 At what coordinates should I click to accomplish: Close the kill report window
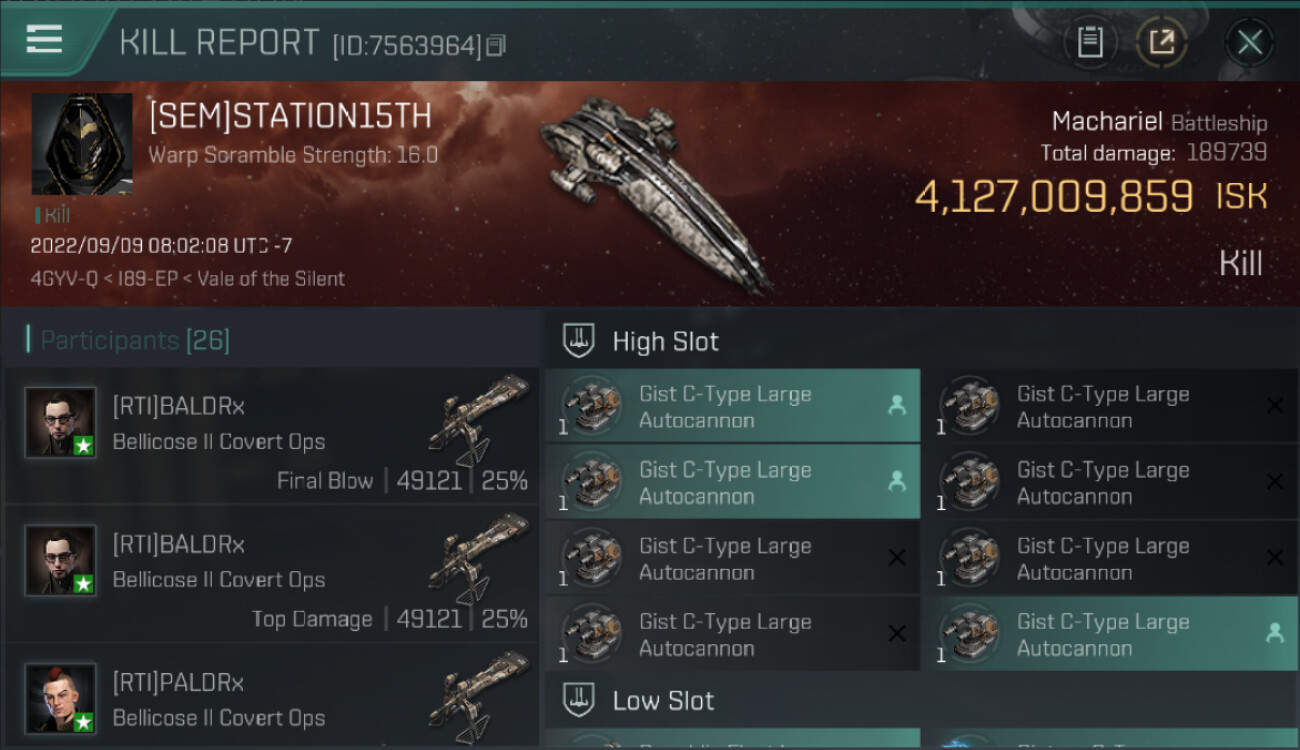tap(1249, 42)
